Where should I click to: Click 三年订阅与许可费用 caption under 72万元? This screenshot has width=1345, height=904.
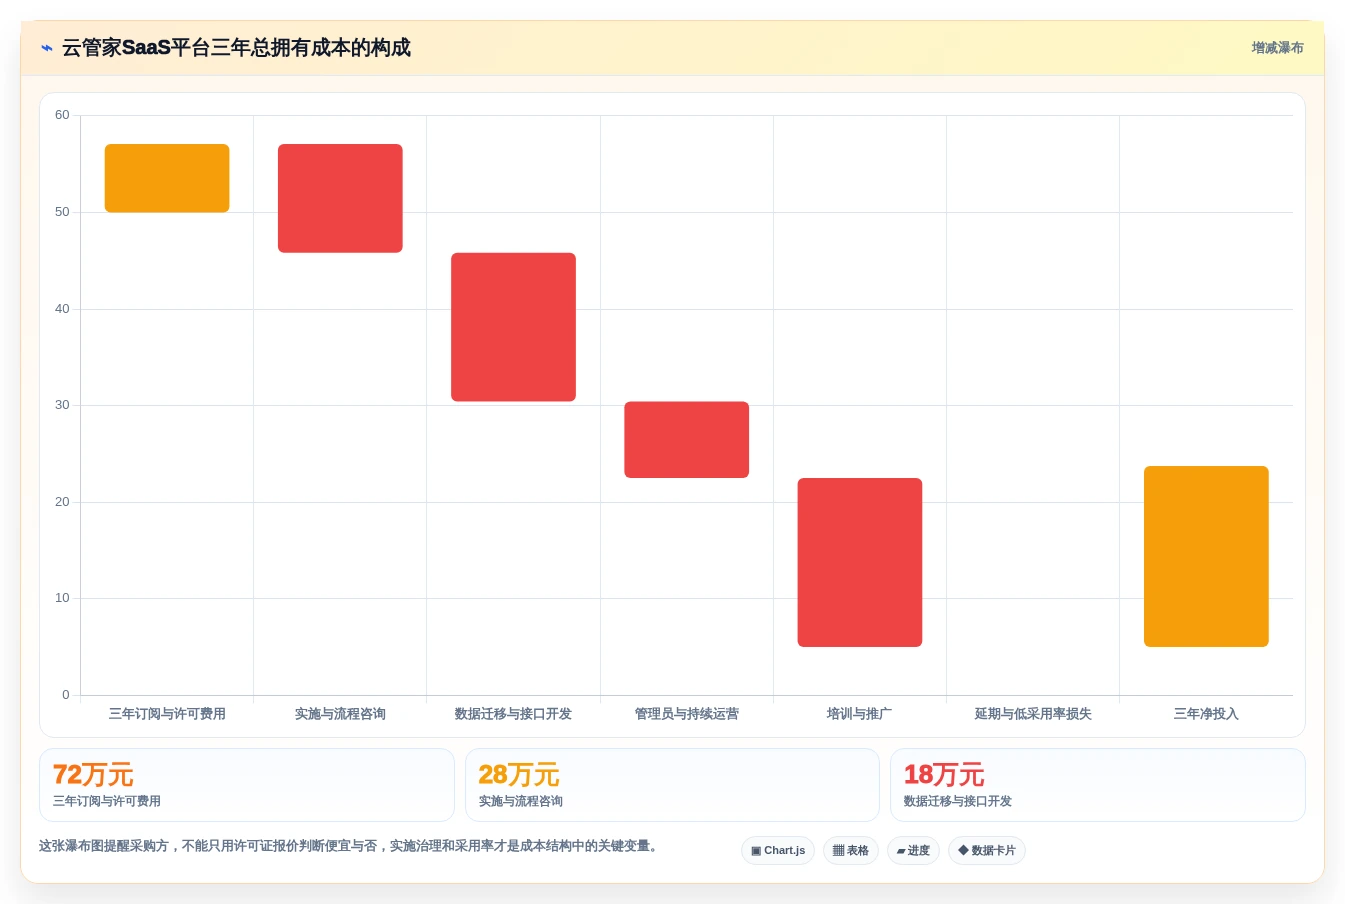107,801
